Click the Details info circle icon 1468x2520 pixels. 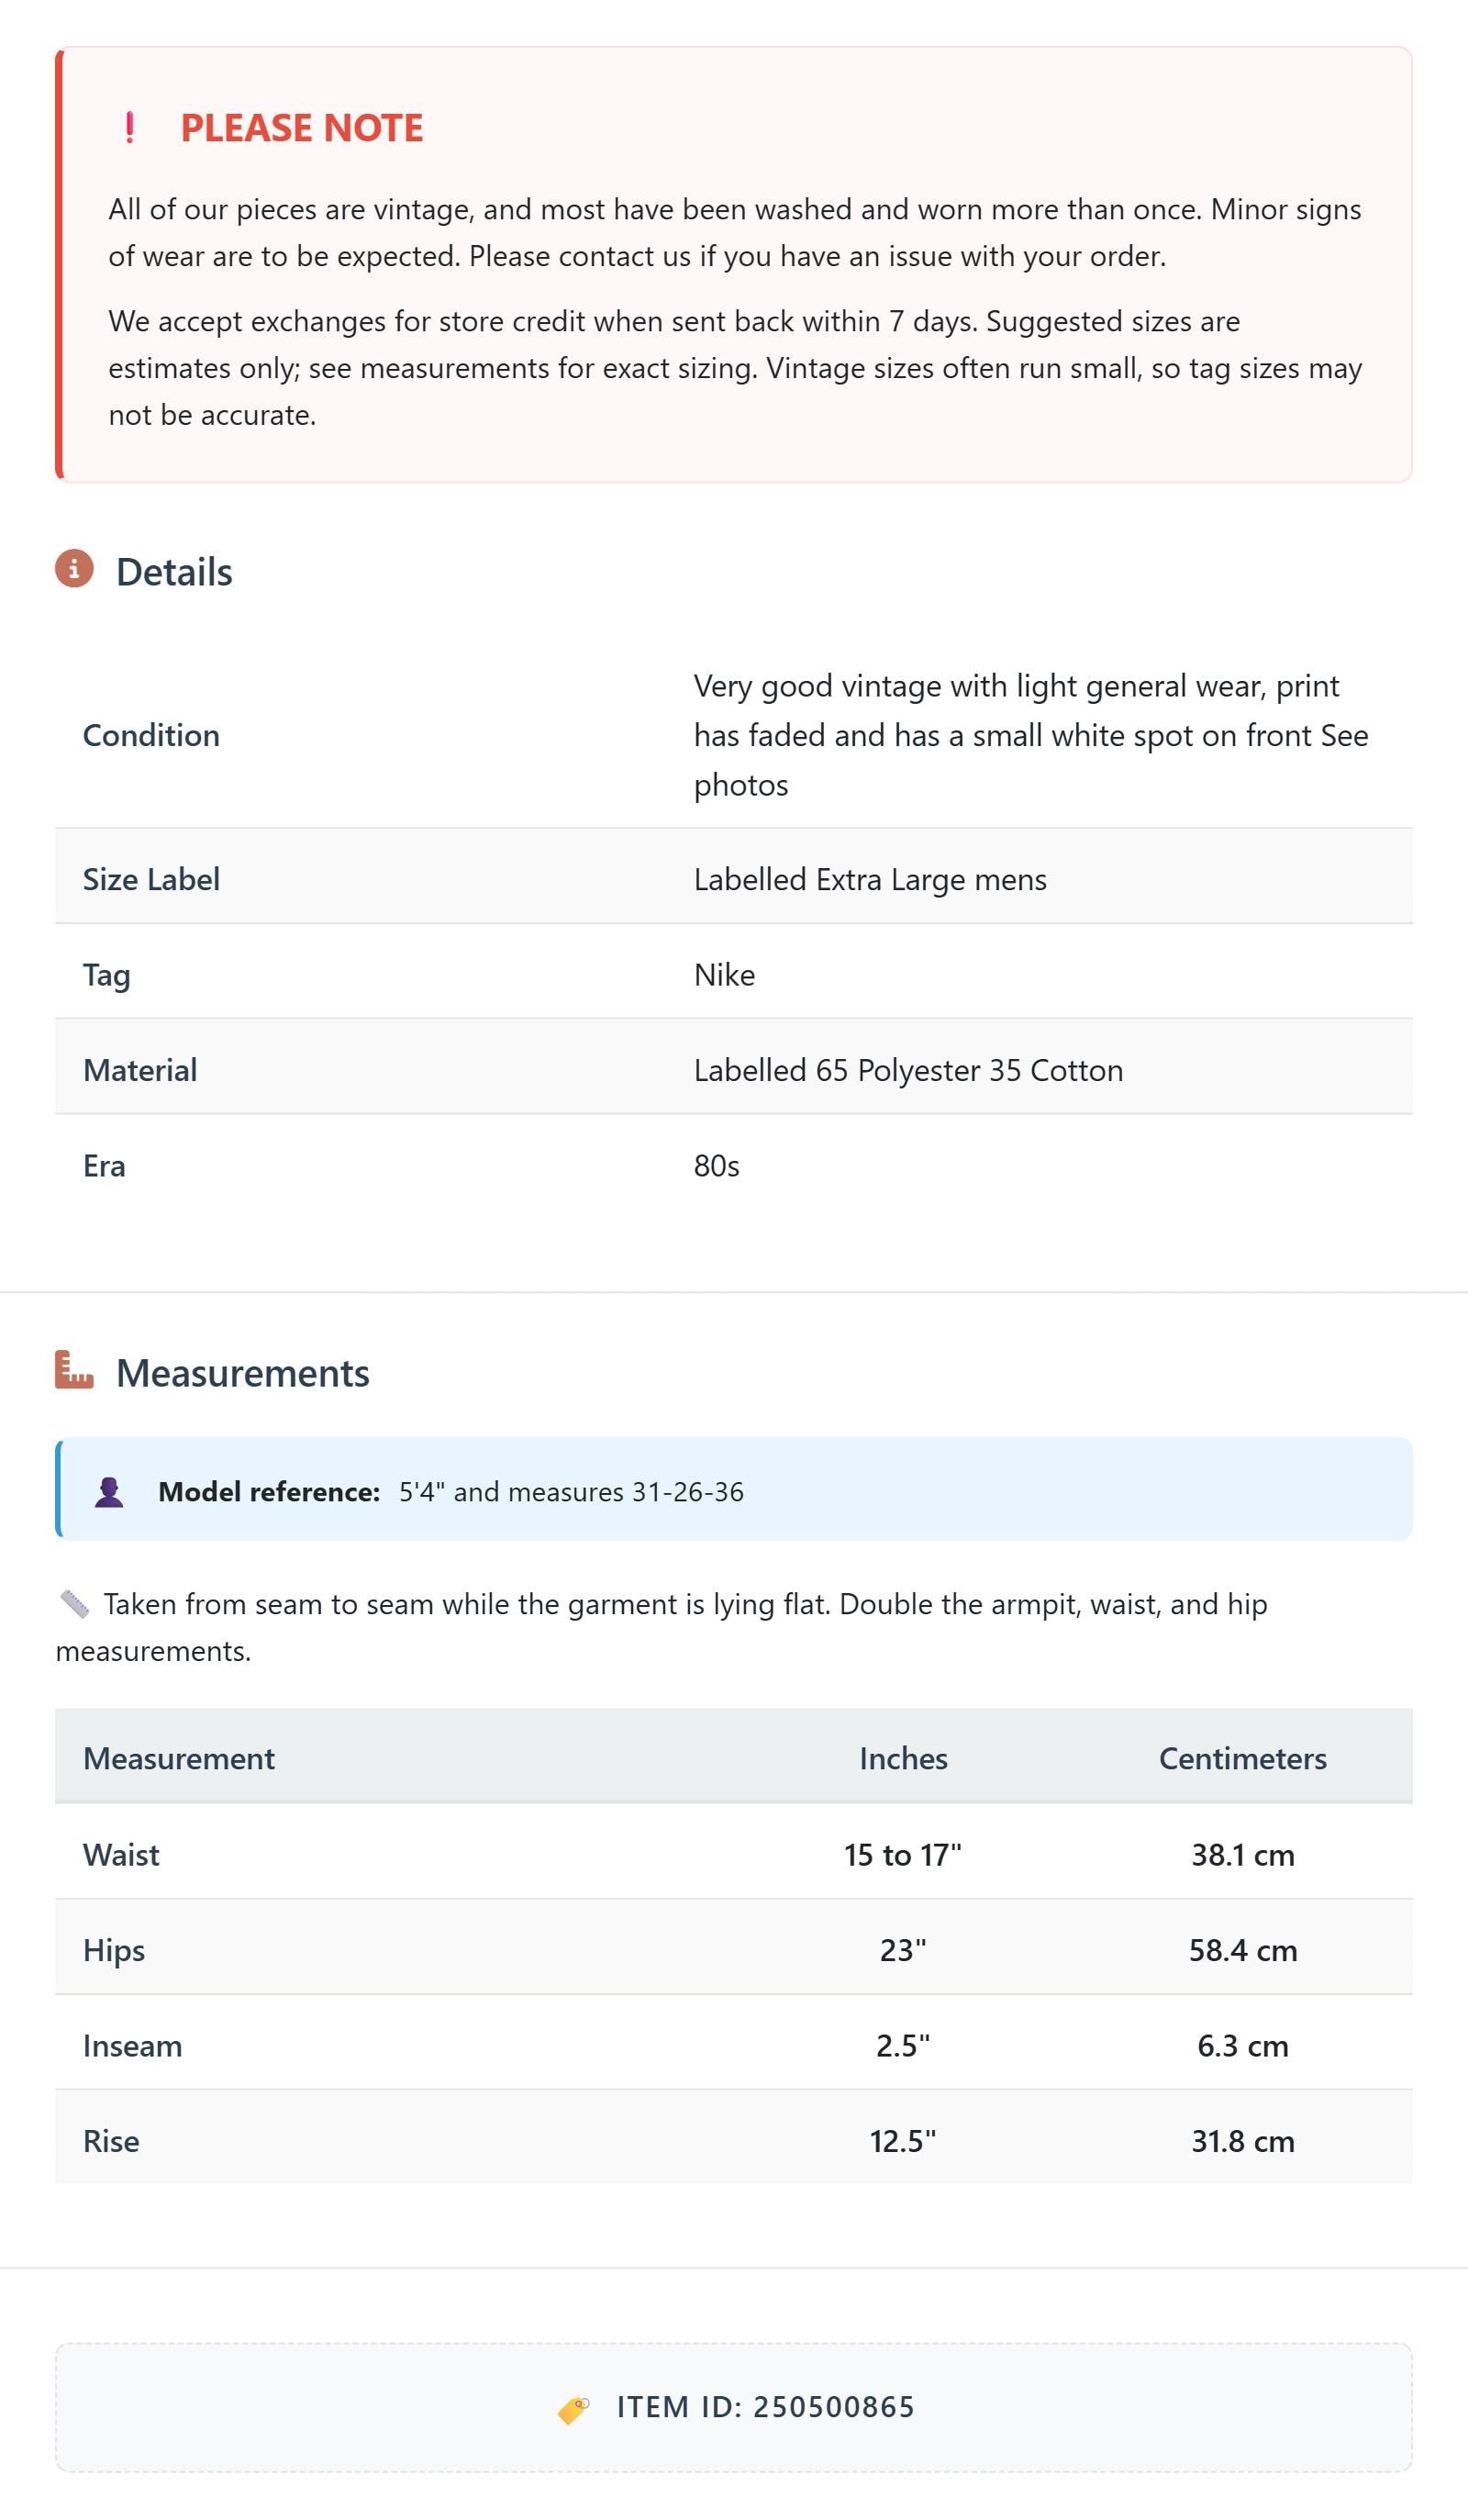(x=74, y=569)
